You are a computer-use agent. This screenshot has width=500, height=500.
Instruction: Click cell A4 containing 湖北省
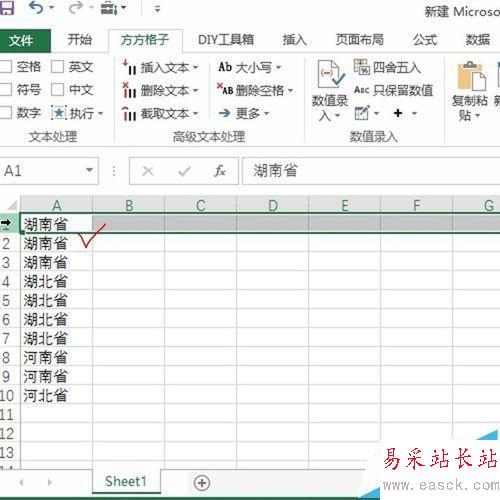(x=56, y=282)
